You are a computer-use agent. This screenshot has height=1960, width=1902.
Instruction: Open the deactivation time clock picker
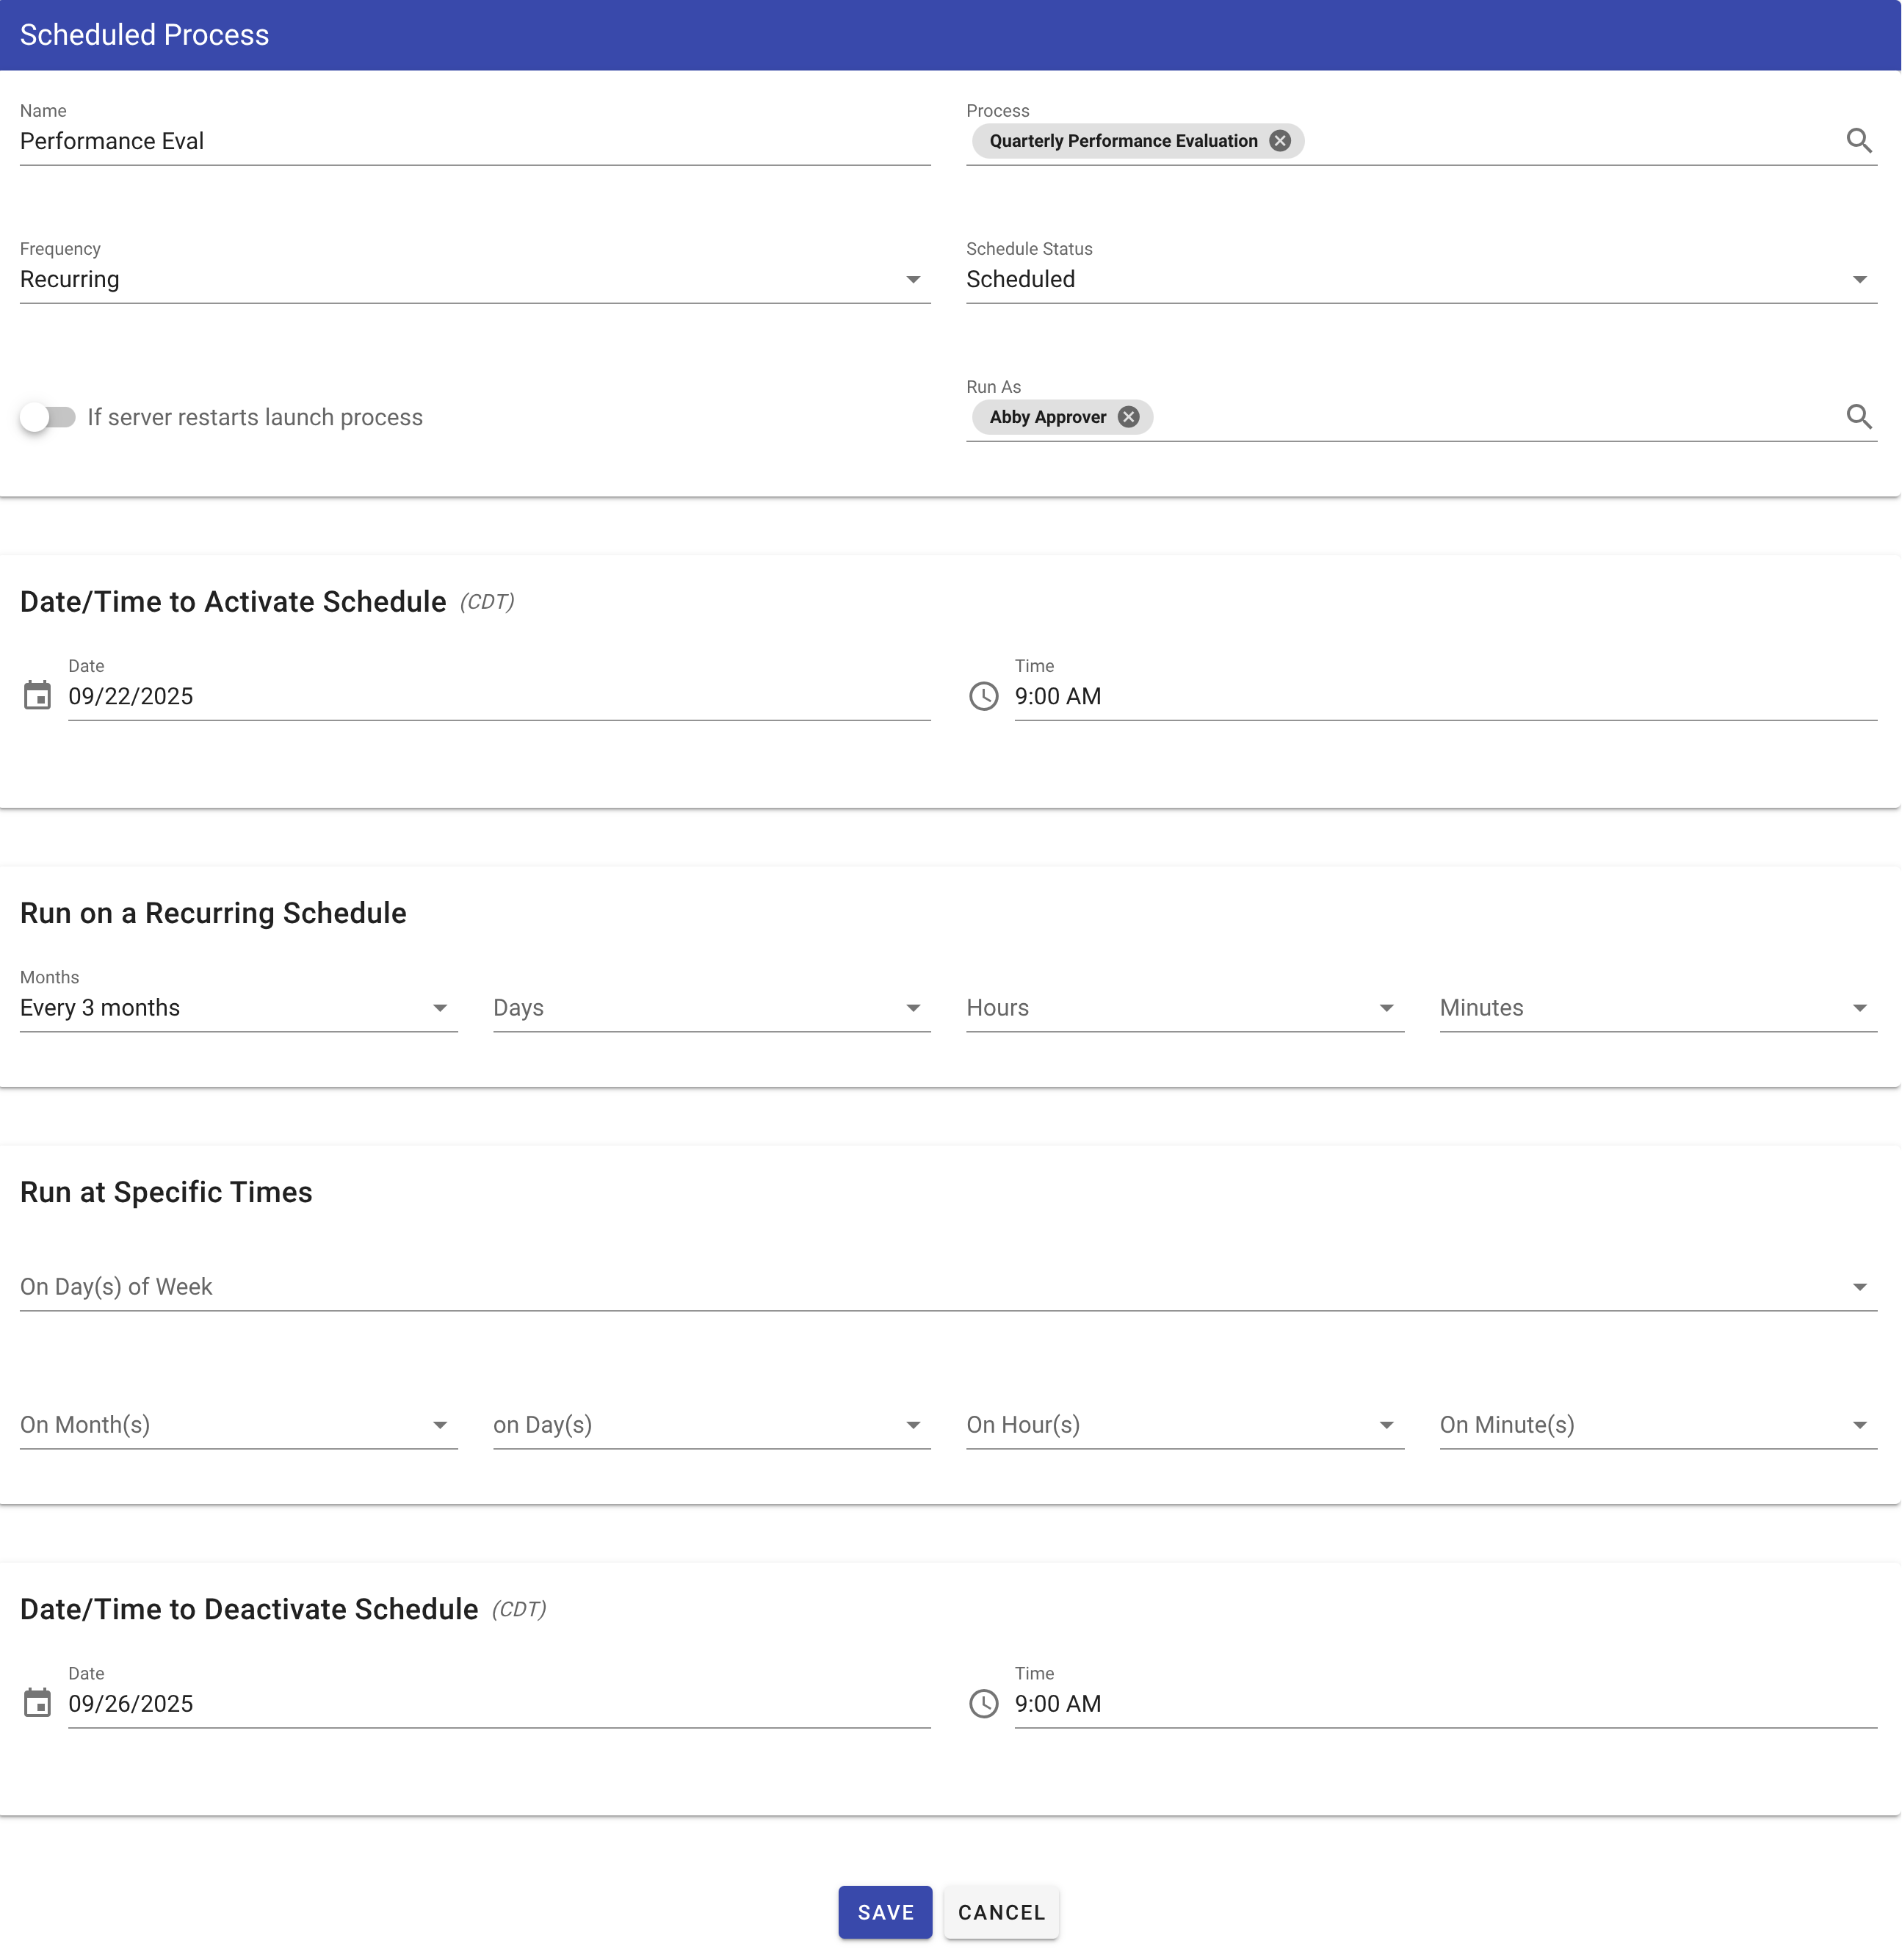click(x=984, y=1705)
